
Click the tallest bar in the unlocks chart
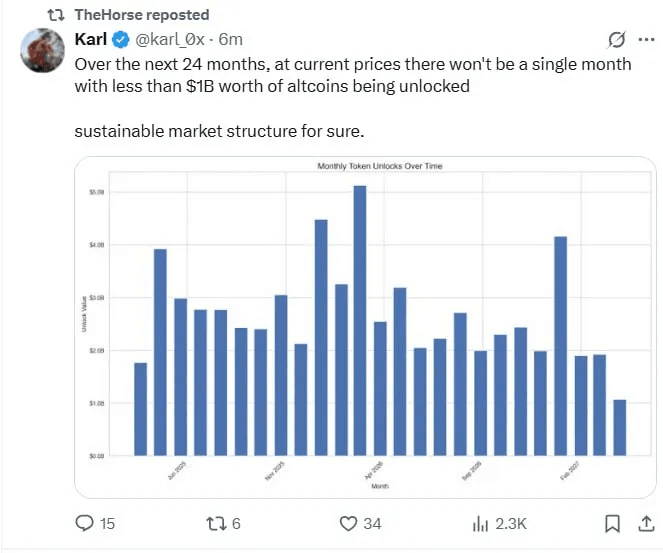pos(360,320)
